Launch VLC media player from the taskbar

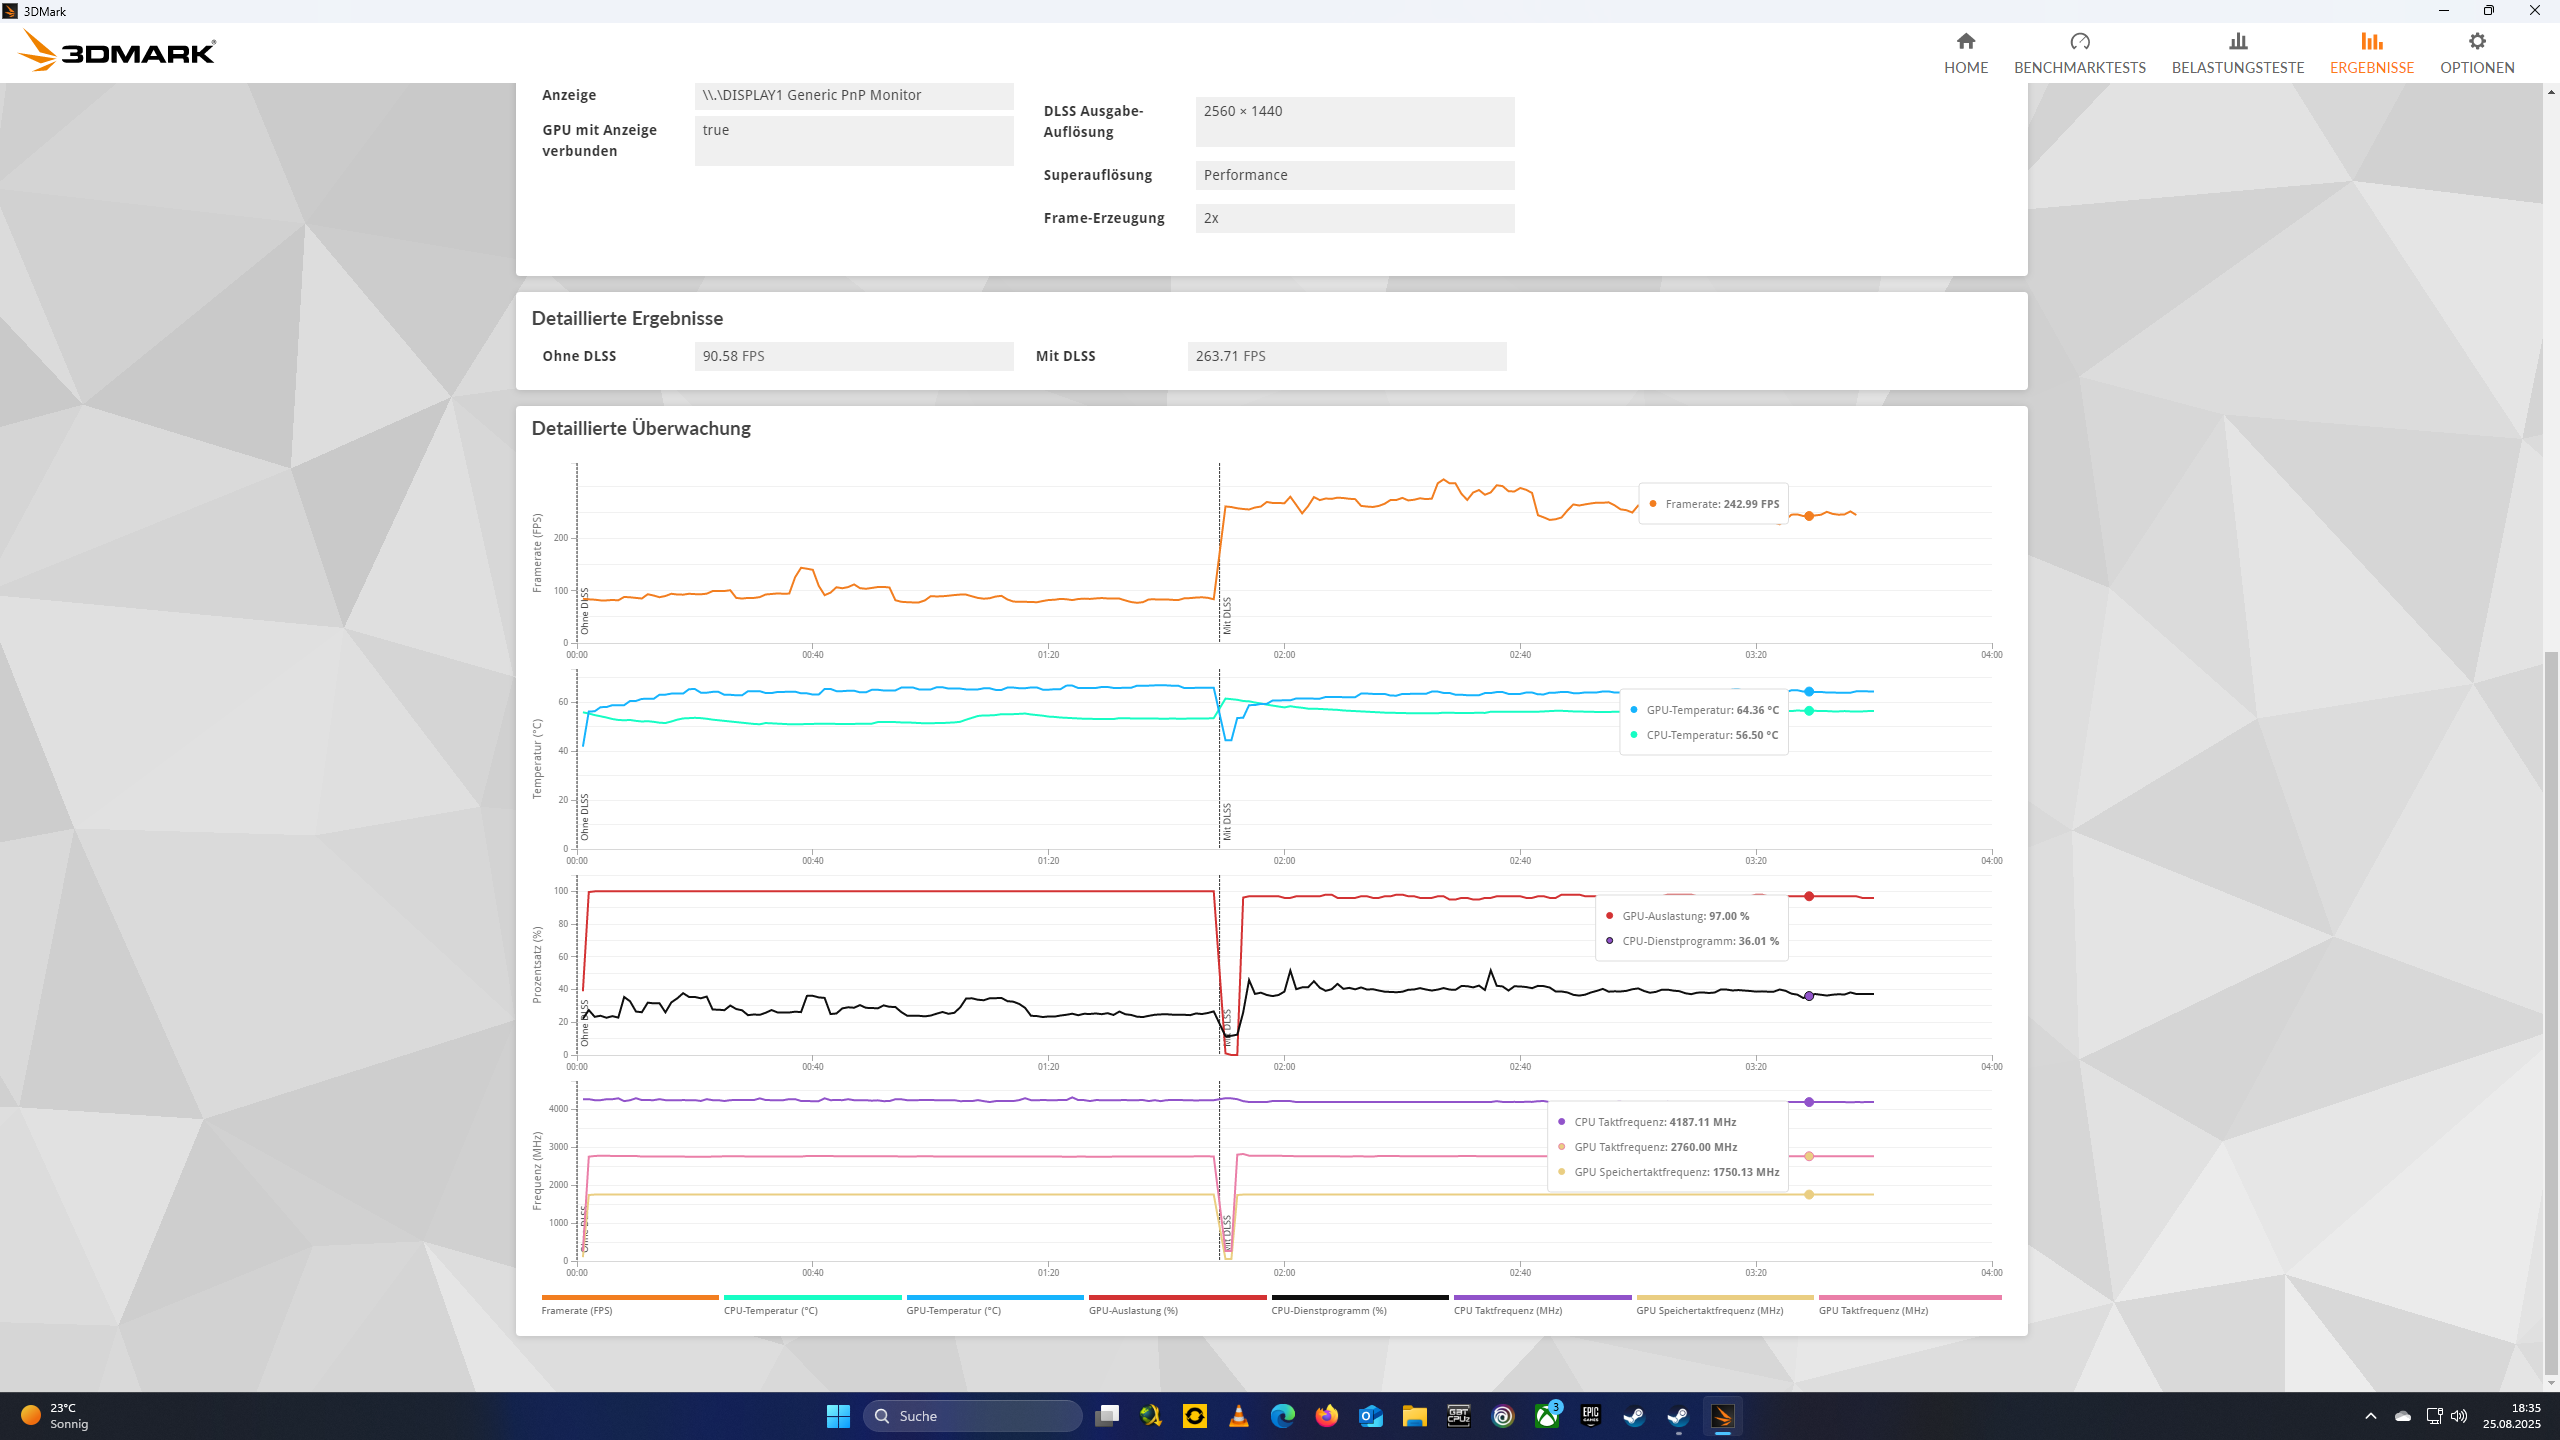coord(1238,1416)
